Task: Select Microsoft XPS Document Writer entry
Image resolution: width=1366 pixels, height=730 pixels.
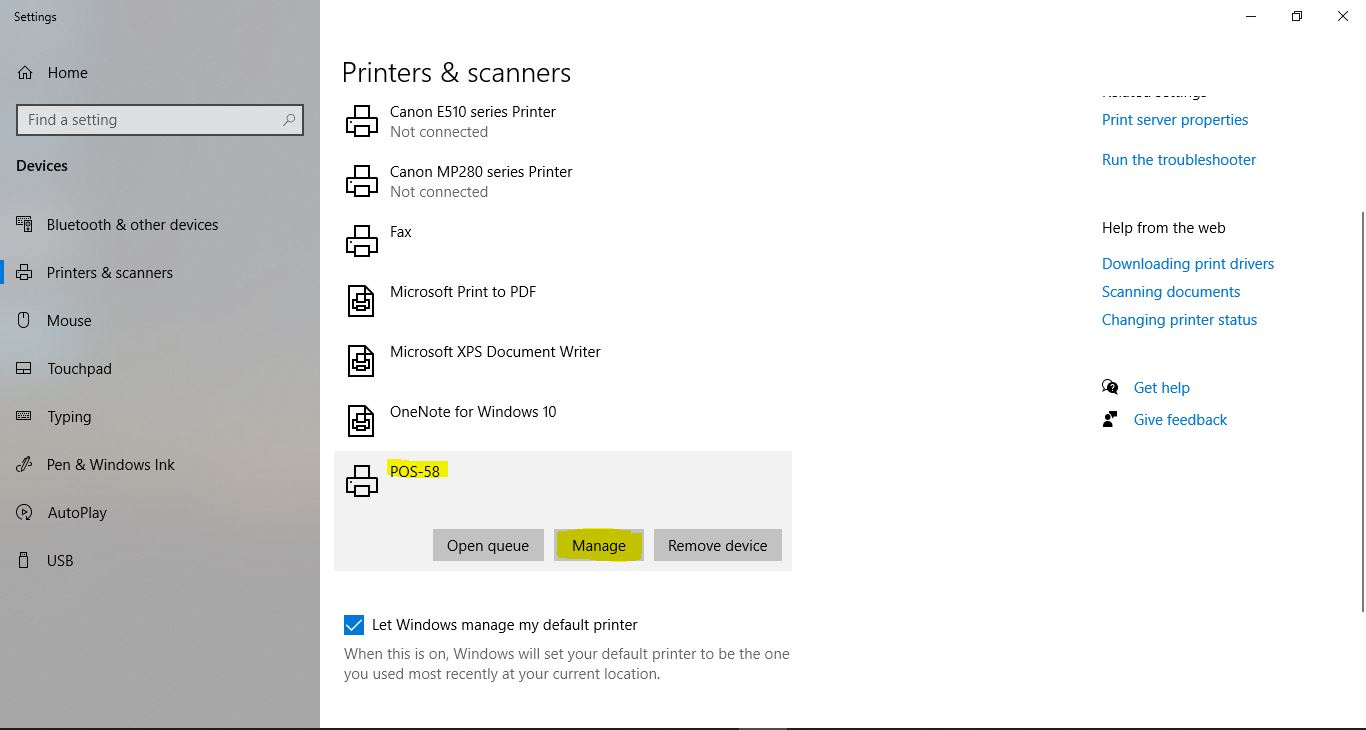Action: pyautogui.click(x=563, y=361)
